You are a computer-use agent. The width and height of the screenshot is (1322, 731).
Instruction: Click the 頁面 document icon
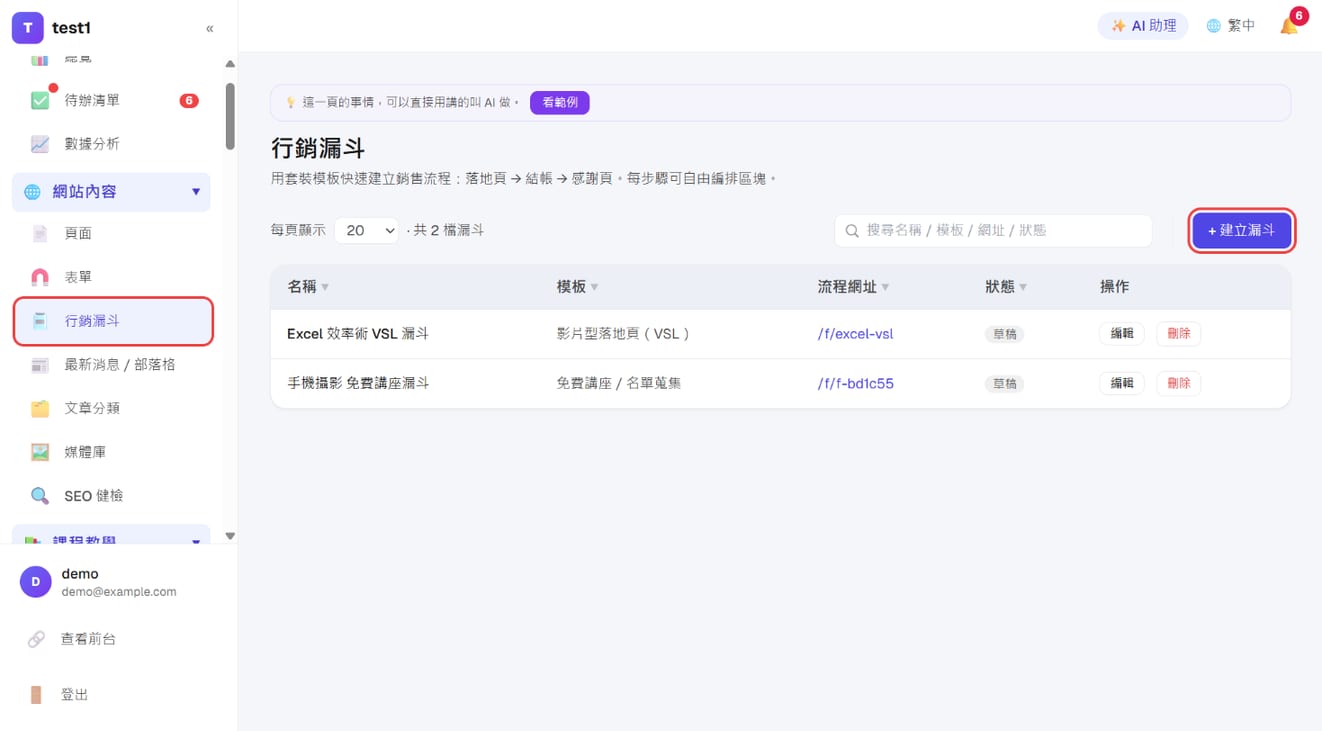point(40,233)
